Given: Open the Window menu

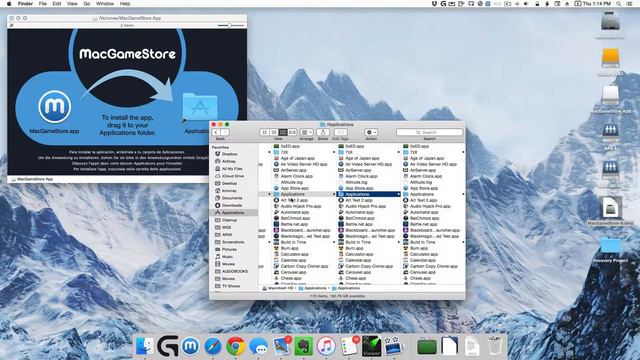Looking at the screenshot, I should [x=105, y=4].
